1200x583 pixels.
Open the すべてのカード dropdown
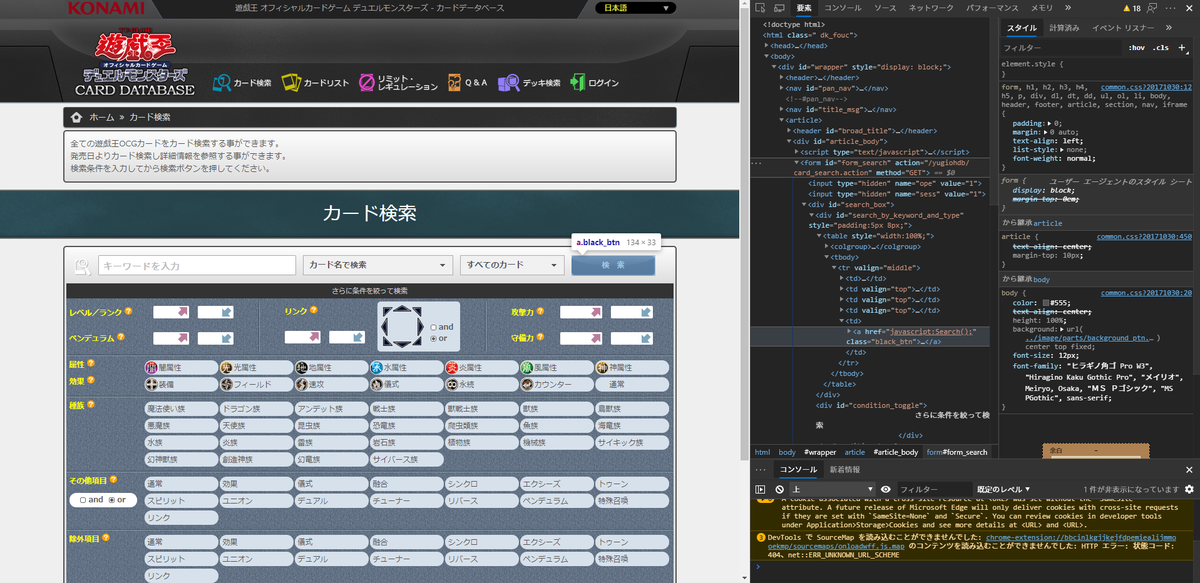pyautogui.click(x=512, y=265)
